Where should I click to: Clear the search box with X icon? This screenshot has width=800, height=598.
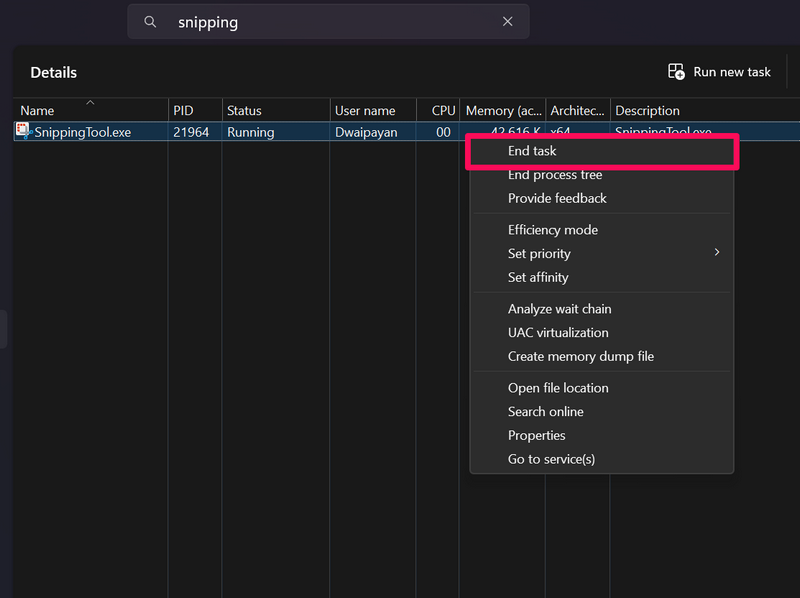pos(507,22)
